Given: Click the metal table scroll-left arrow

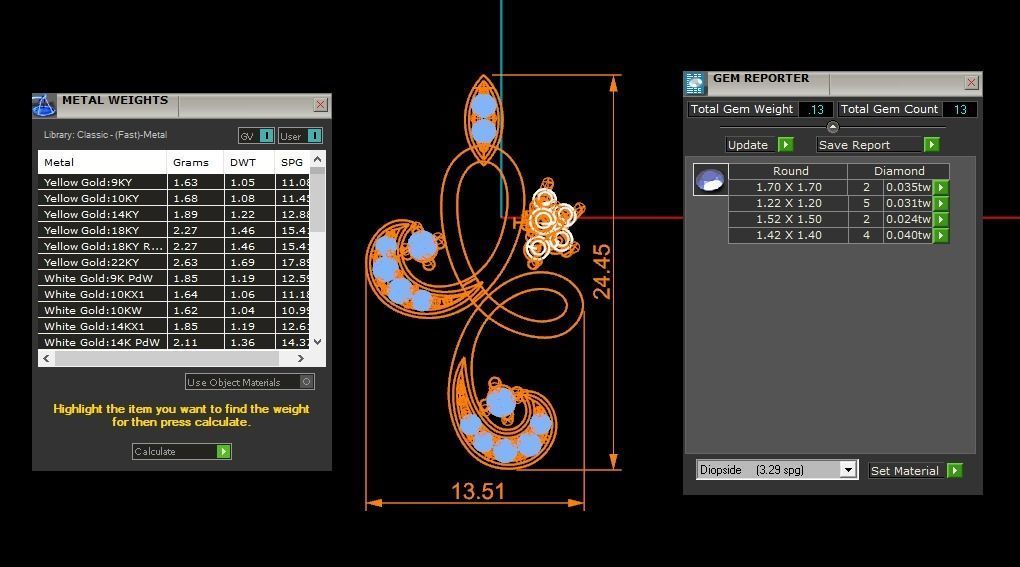Looking at the screenshot, I should coord(46,358).
